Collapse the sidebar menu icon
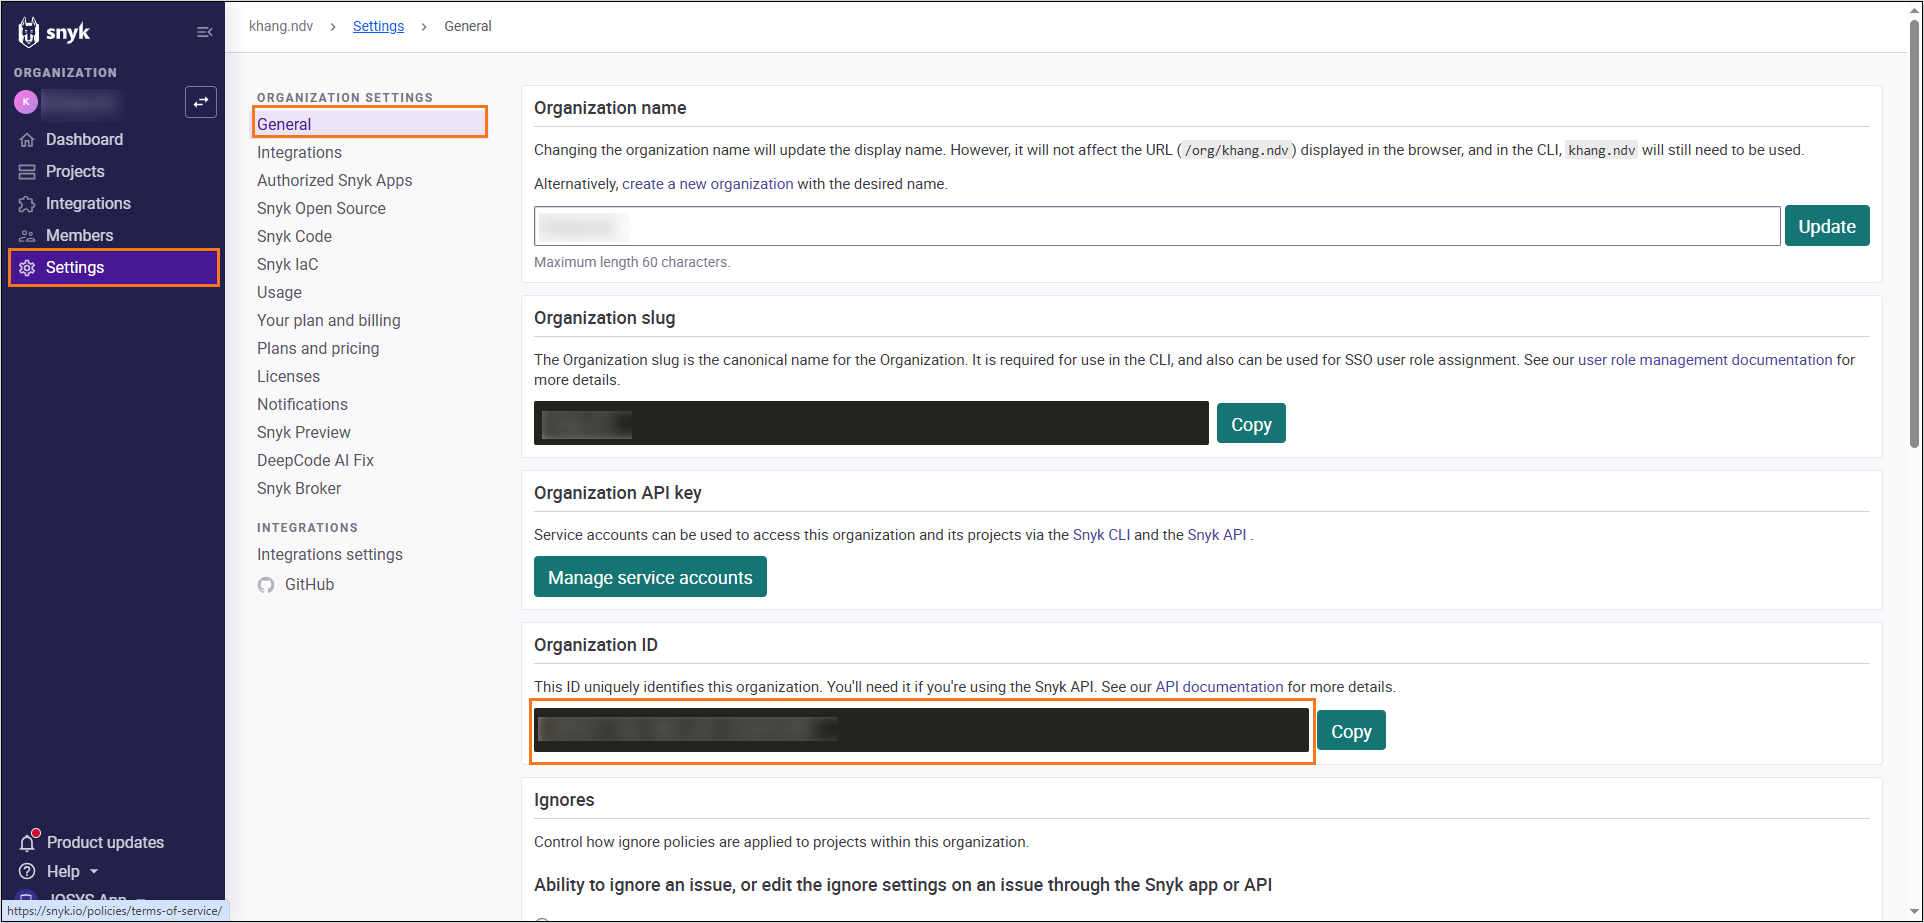Screen dimensions: 1924x923 tap(204, 32)
